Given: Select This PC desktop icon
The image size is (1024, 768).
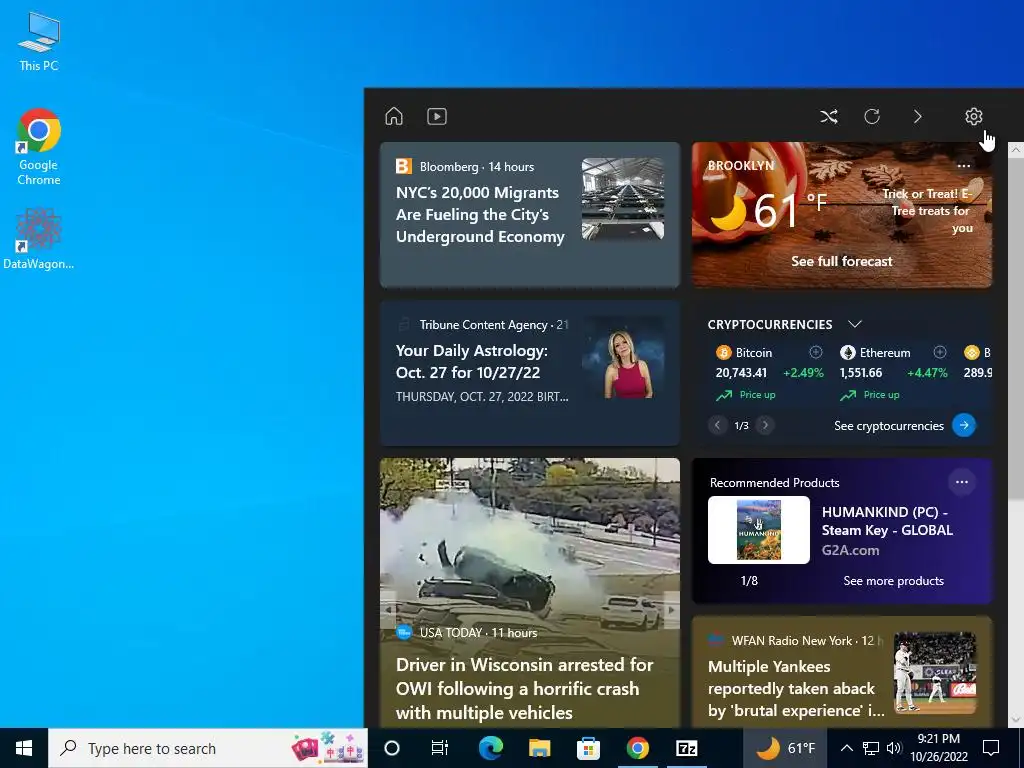Looking at the screenshot, I should click(39, 41).
